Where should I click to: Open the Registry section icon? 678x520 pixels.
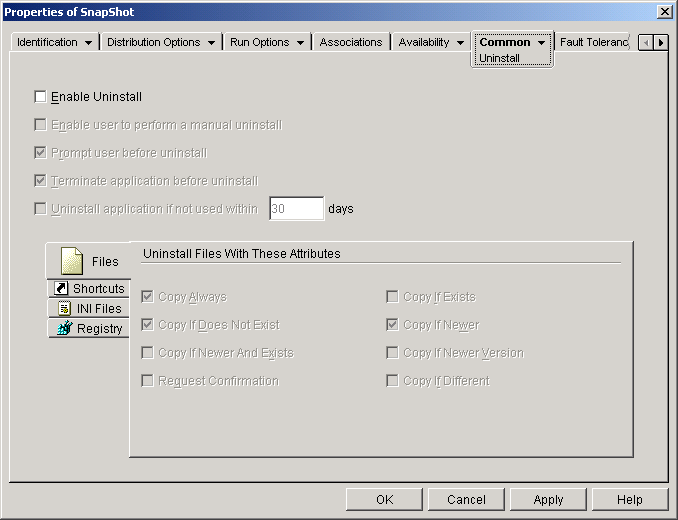tap(64, 328)
